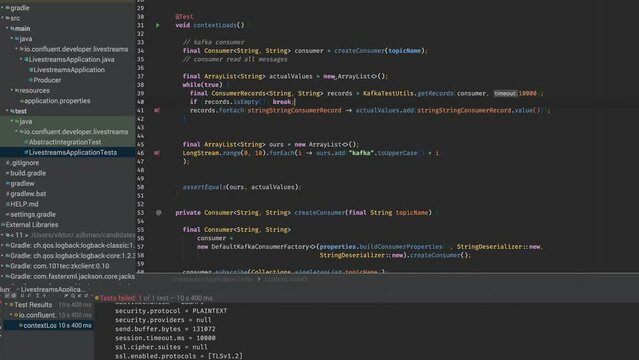Toggle Show Passed tests in Run toolbar
This screenshot has width=639, height=360.
pos(7,296)
